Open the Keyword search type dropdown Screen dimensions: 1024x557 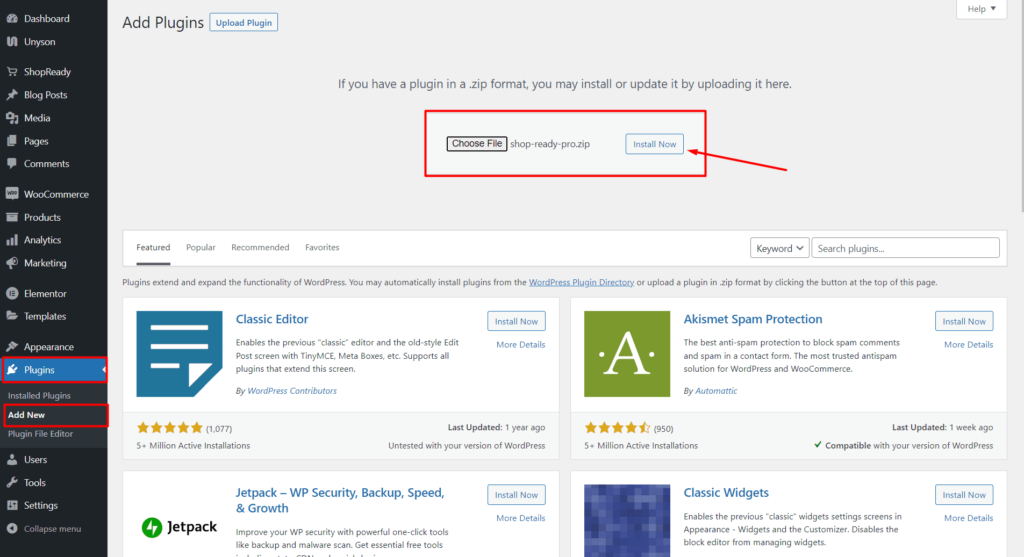click(x=779, y=248)
